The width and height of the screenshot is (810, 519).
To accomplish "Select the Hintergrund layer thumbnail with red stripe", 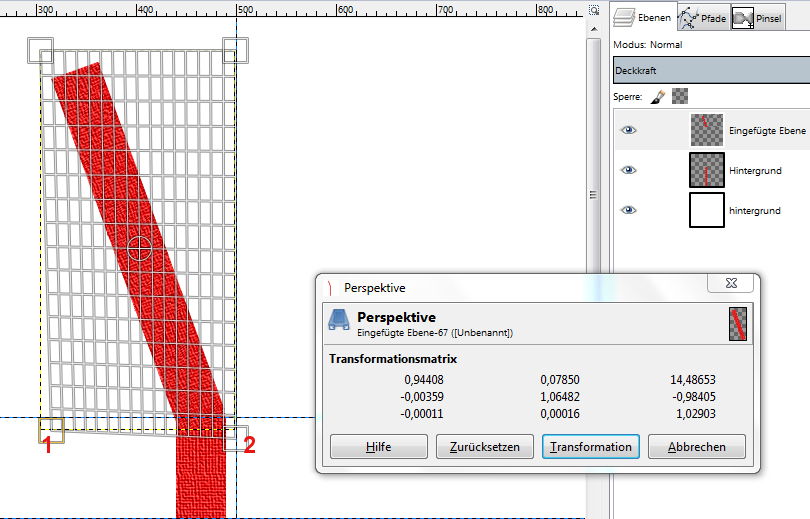I will click(x=707, y=170).
